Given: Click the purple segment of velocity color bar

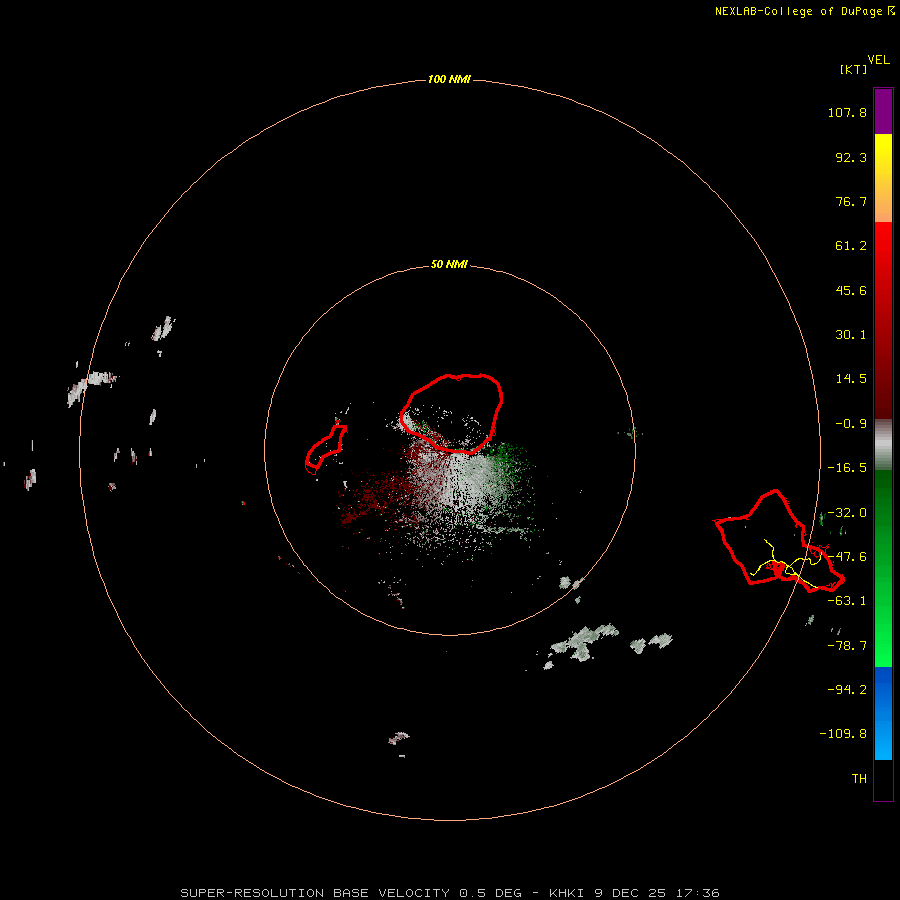Looking at the screenshot, I should pyautogui.click(x=883, y=111).
